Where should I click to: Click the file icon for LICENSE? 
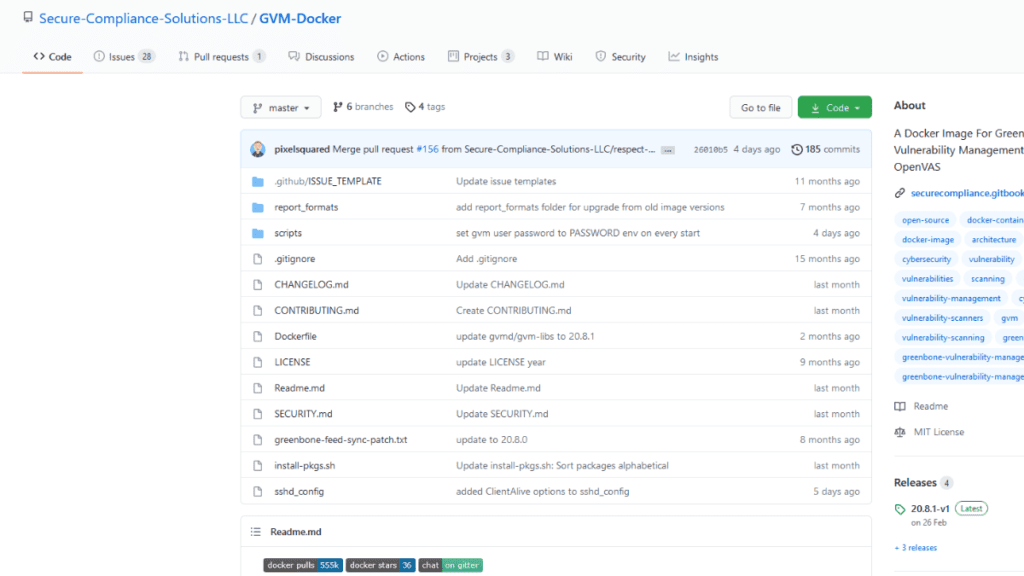[258, 362]
